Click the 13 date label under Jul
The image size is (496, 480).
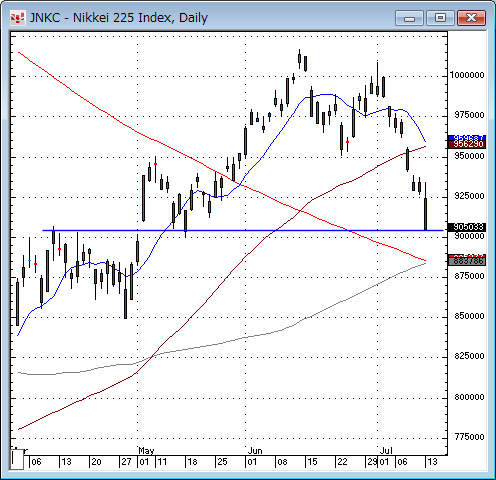[x=432, y=462]
